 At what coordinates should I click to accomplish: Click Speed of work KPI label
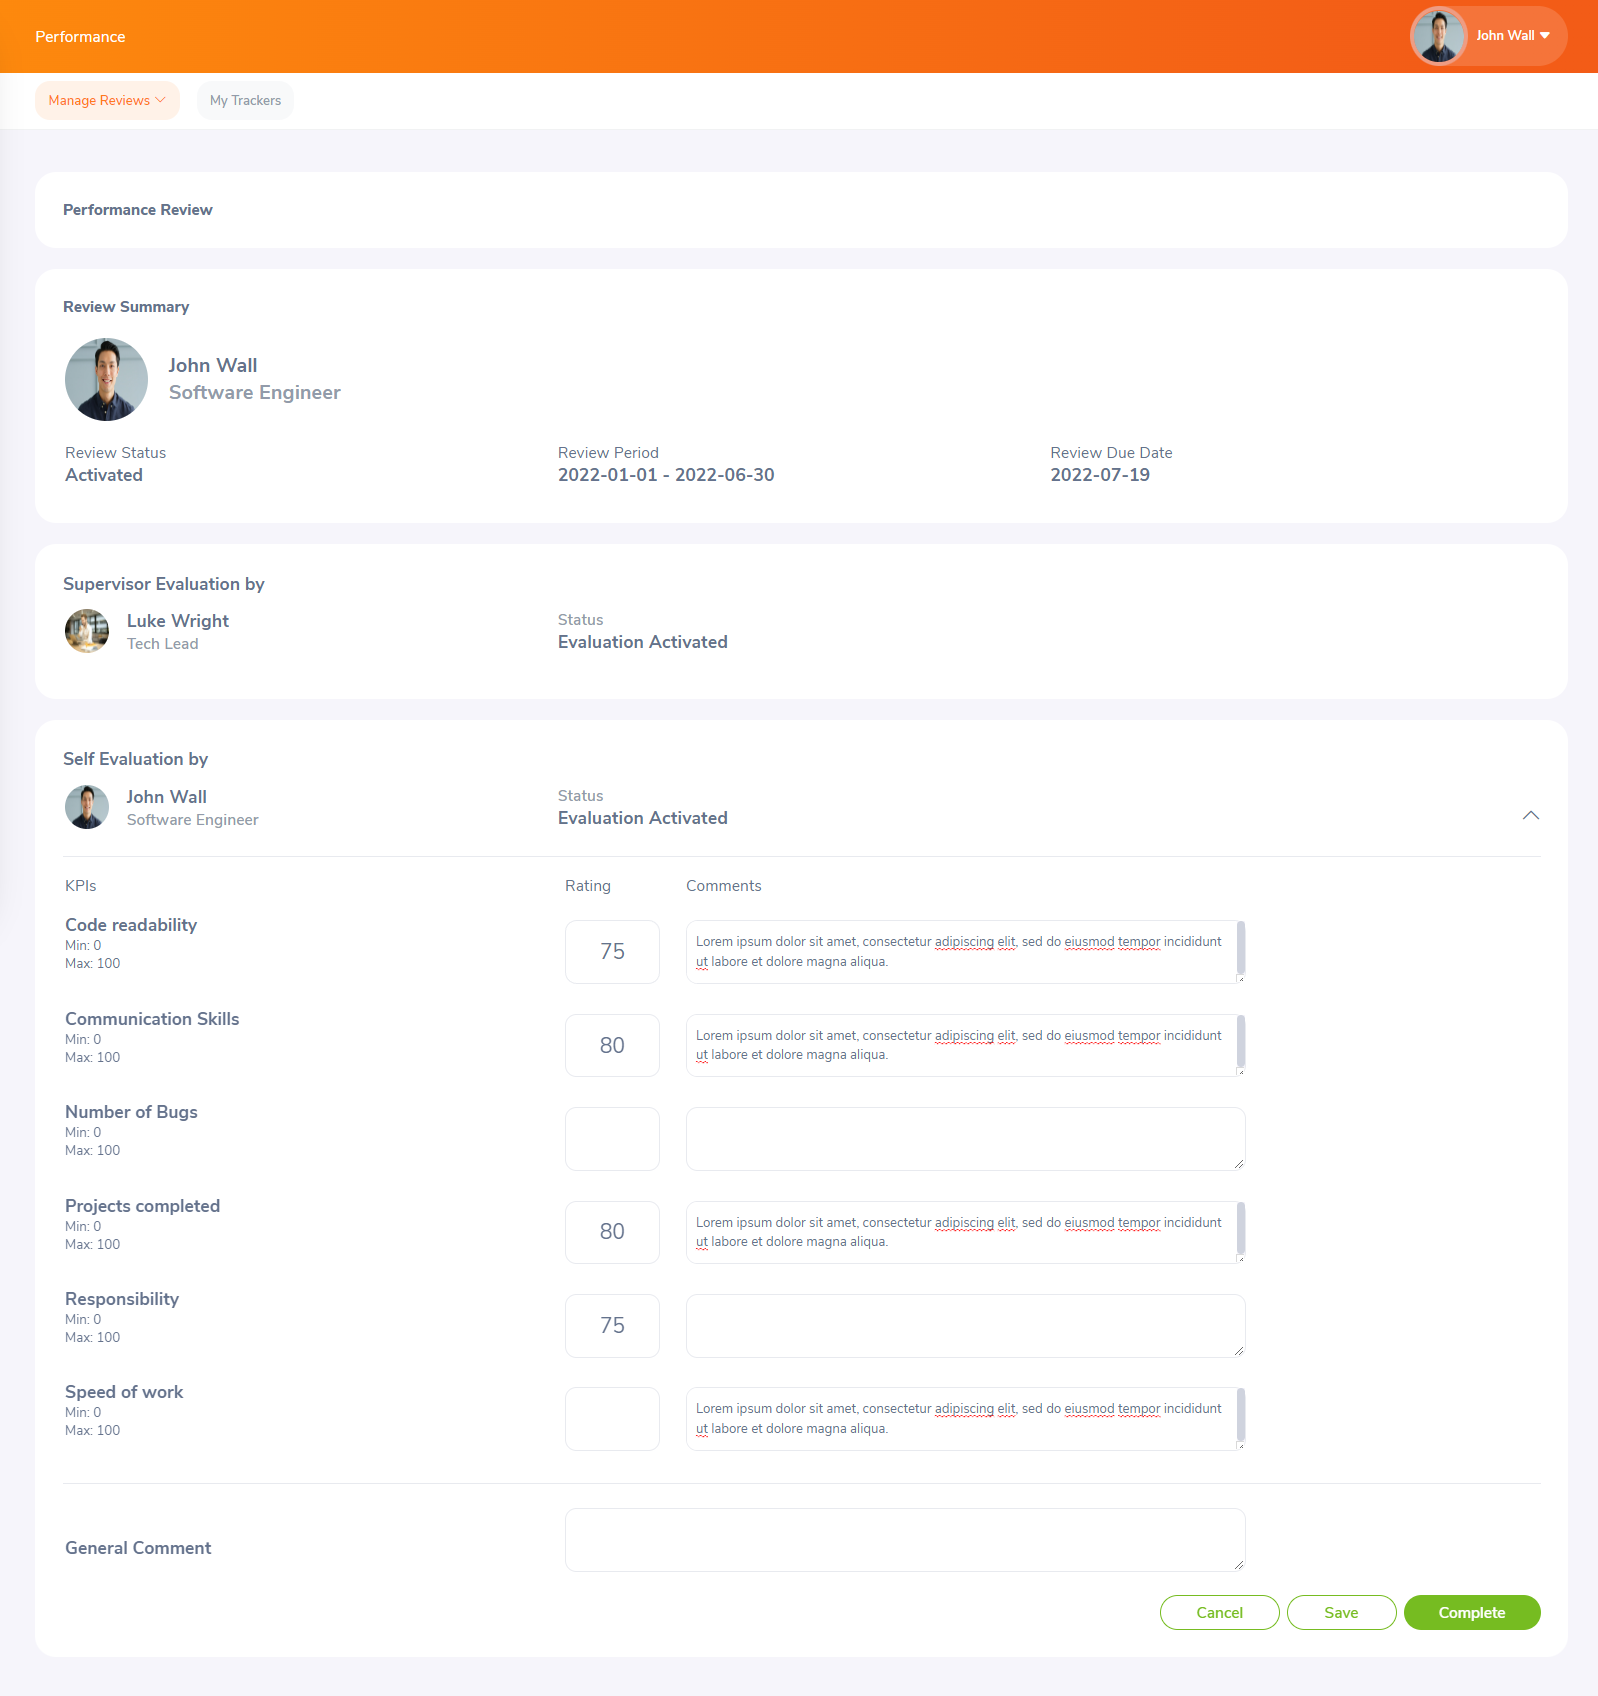(x=124, y=1392)
